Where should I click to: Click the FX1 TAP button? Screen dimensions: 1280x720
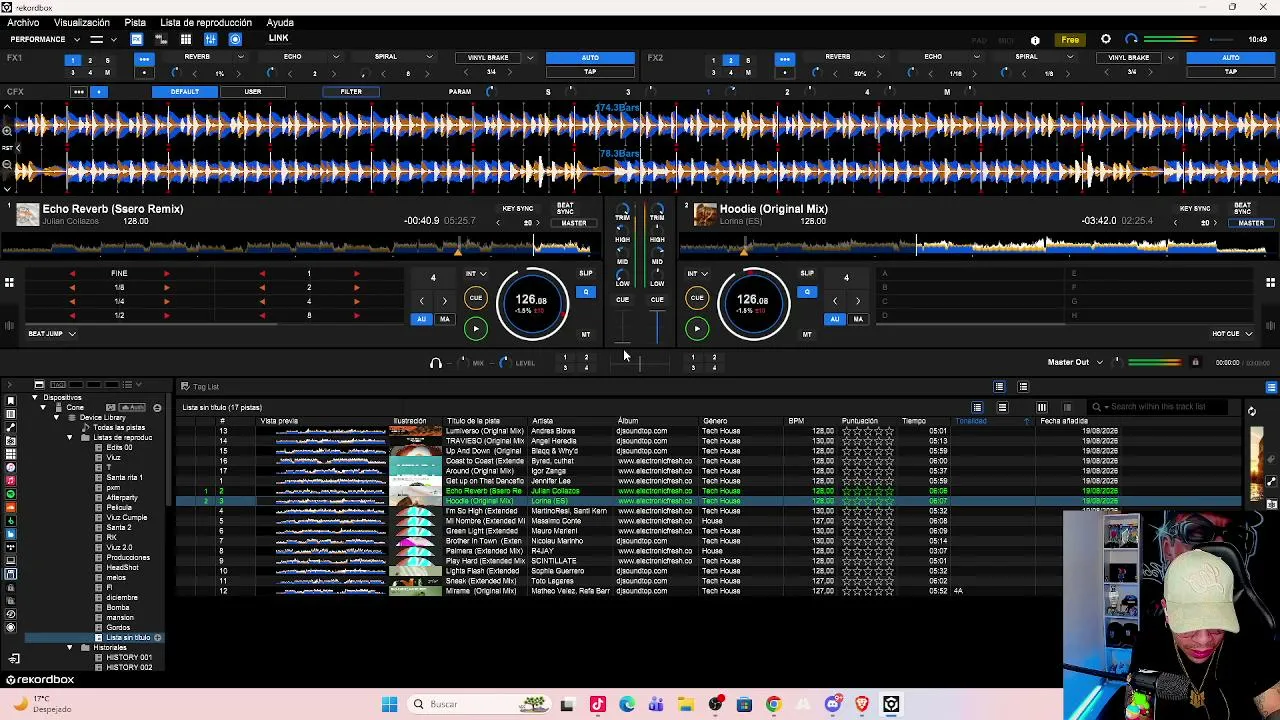[x=590, y=72]
